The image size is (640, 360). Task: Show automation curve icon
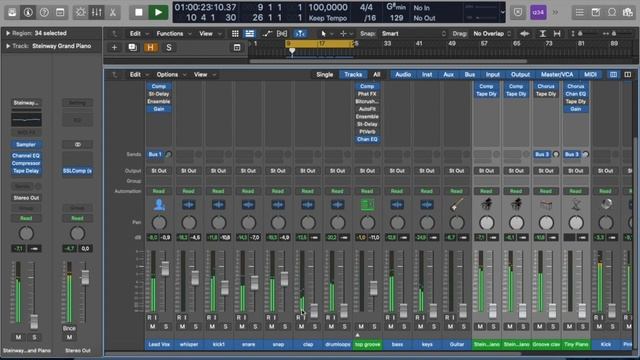(x=267, y=33)
